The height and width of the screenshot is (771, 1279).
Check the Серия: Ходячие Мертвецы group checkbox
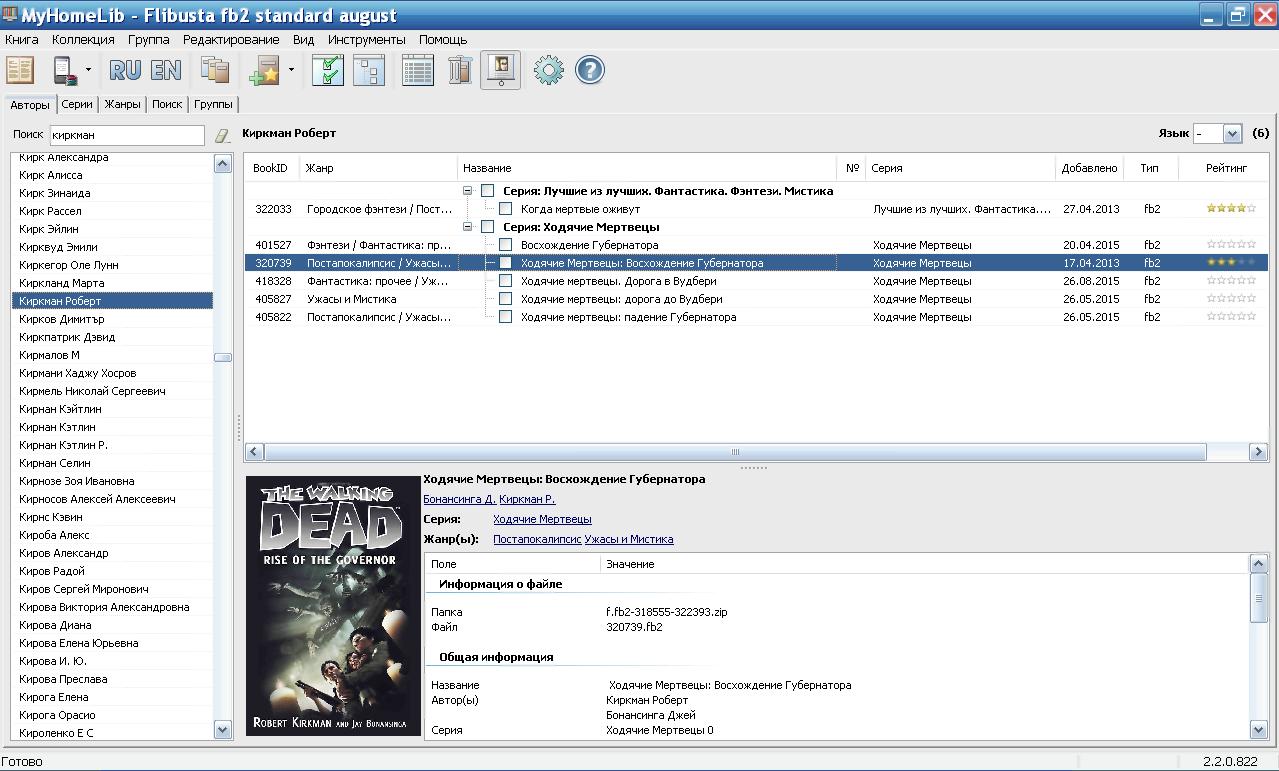487,227
